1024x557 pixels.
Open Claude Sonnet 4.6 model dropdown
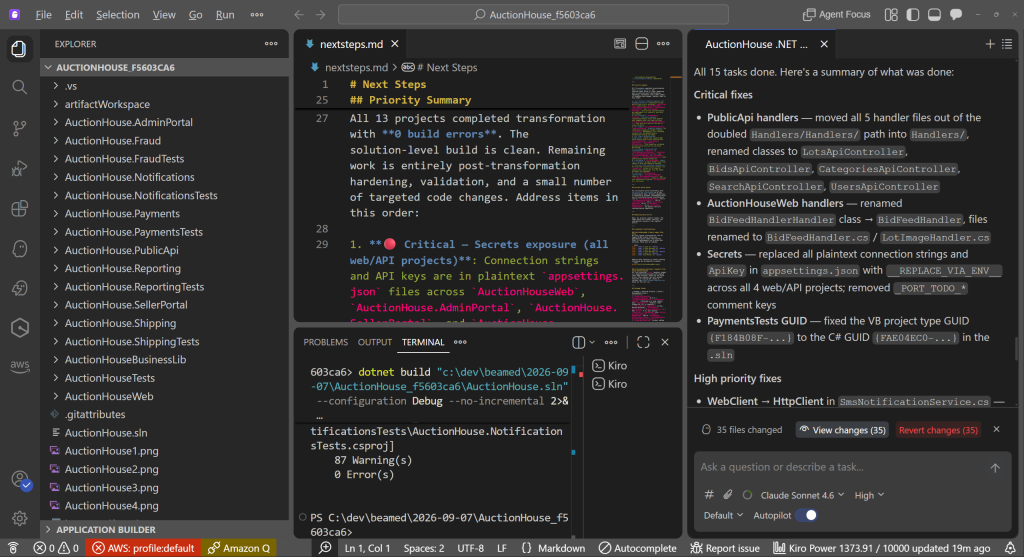pyautogui.click(x=802, y=495)
